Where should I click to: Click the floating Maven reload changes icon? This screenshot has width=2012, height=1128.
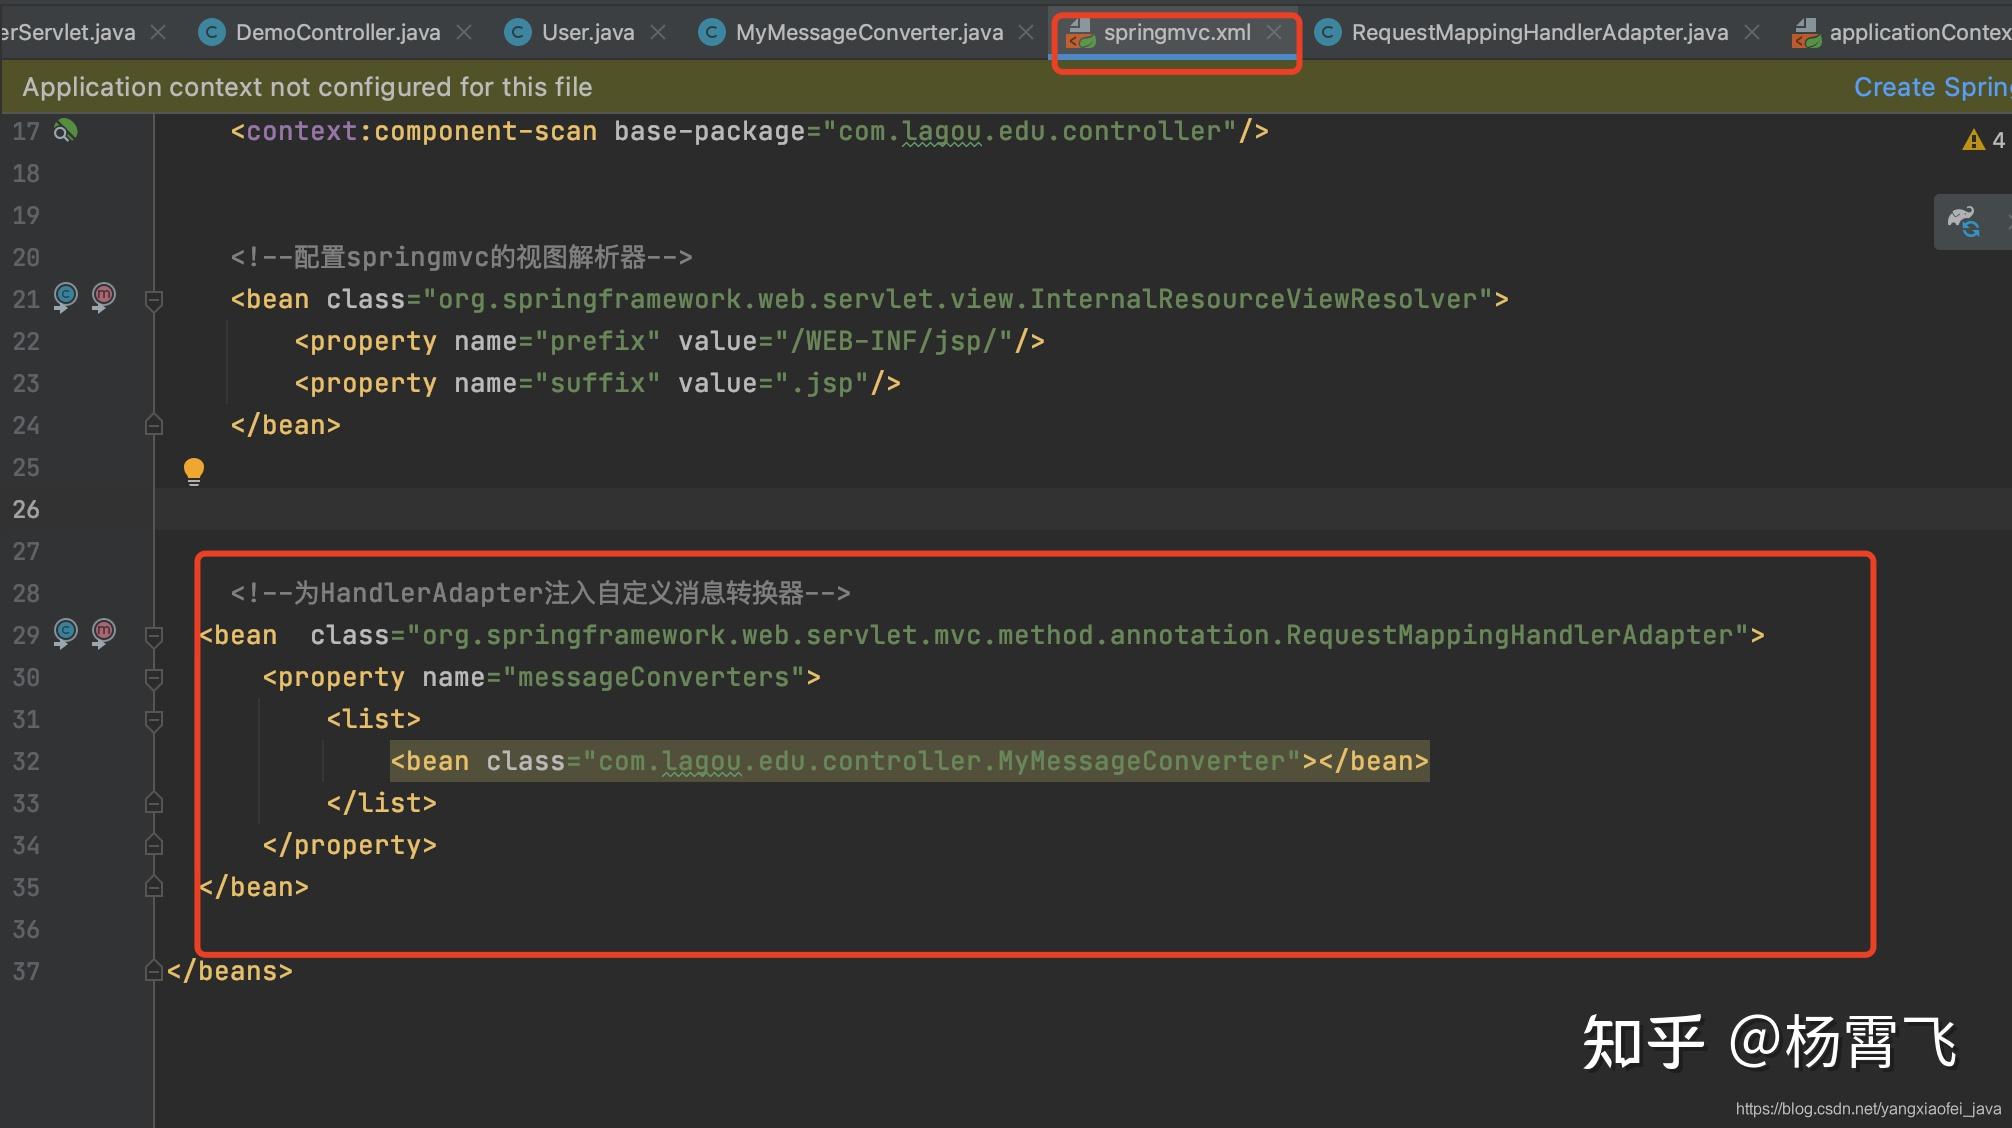(x=1964, y=221)
